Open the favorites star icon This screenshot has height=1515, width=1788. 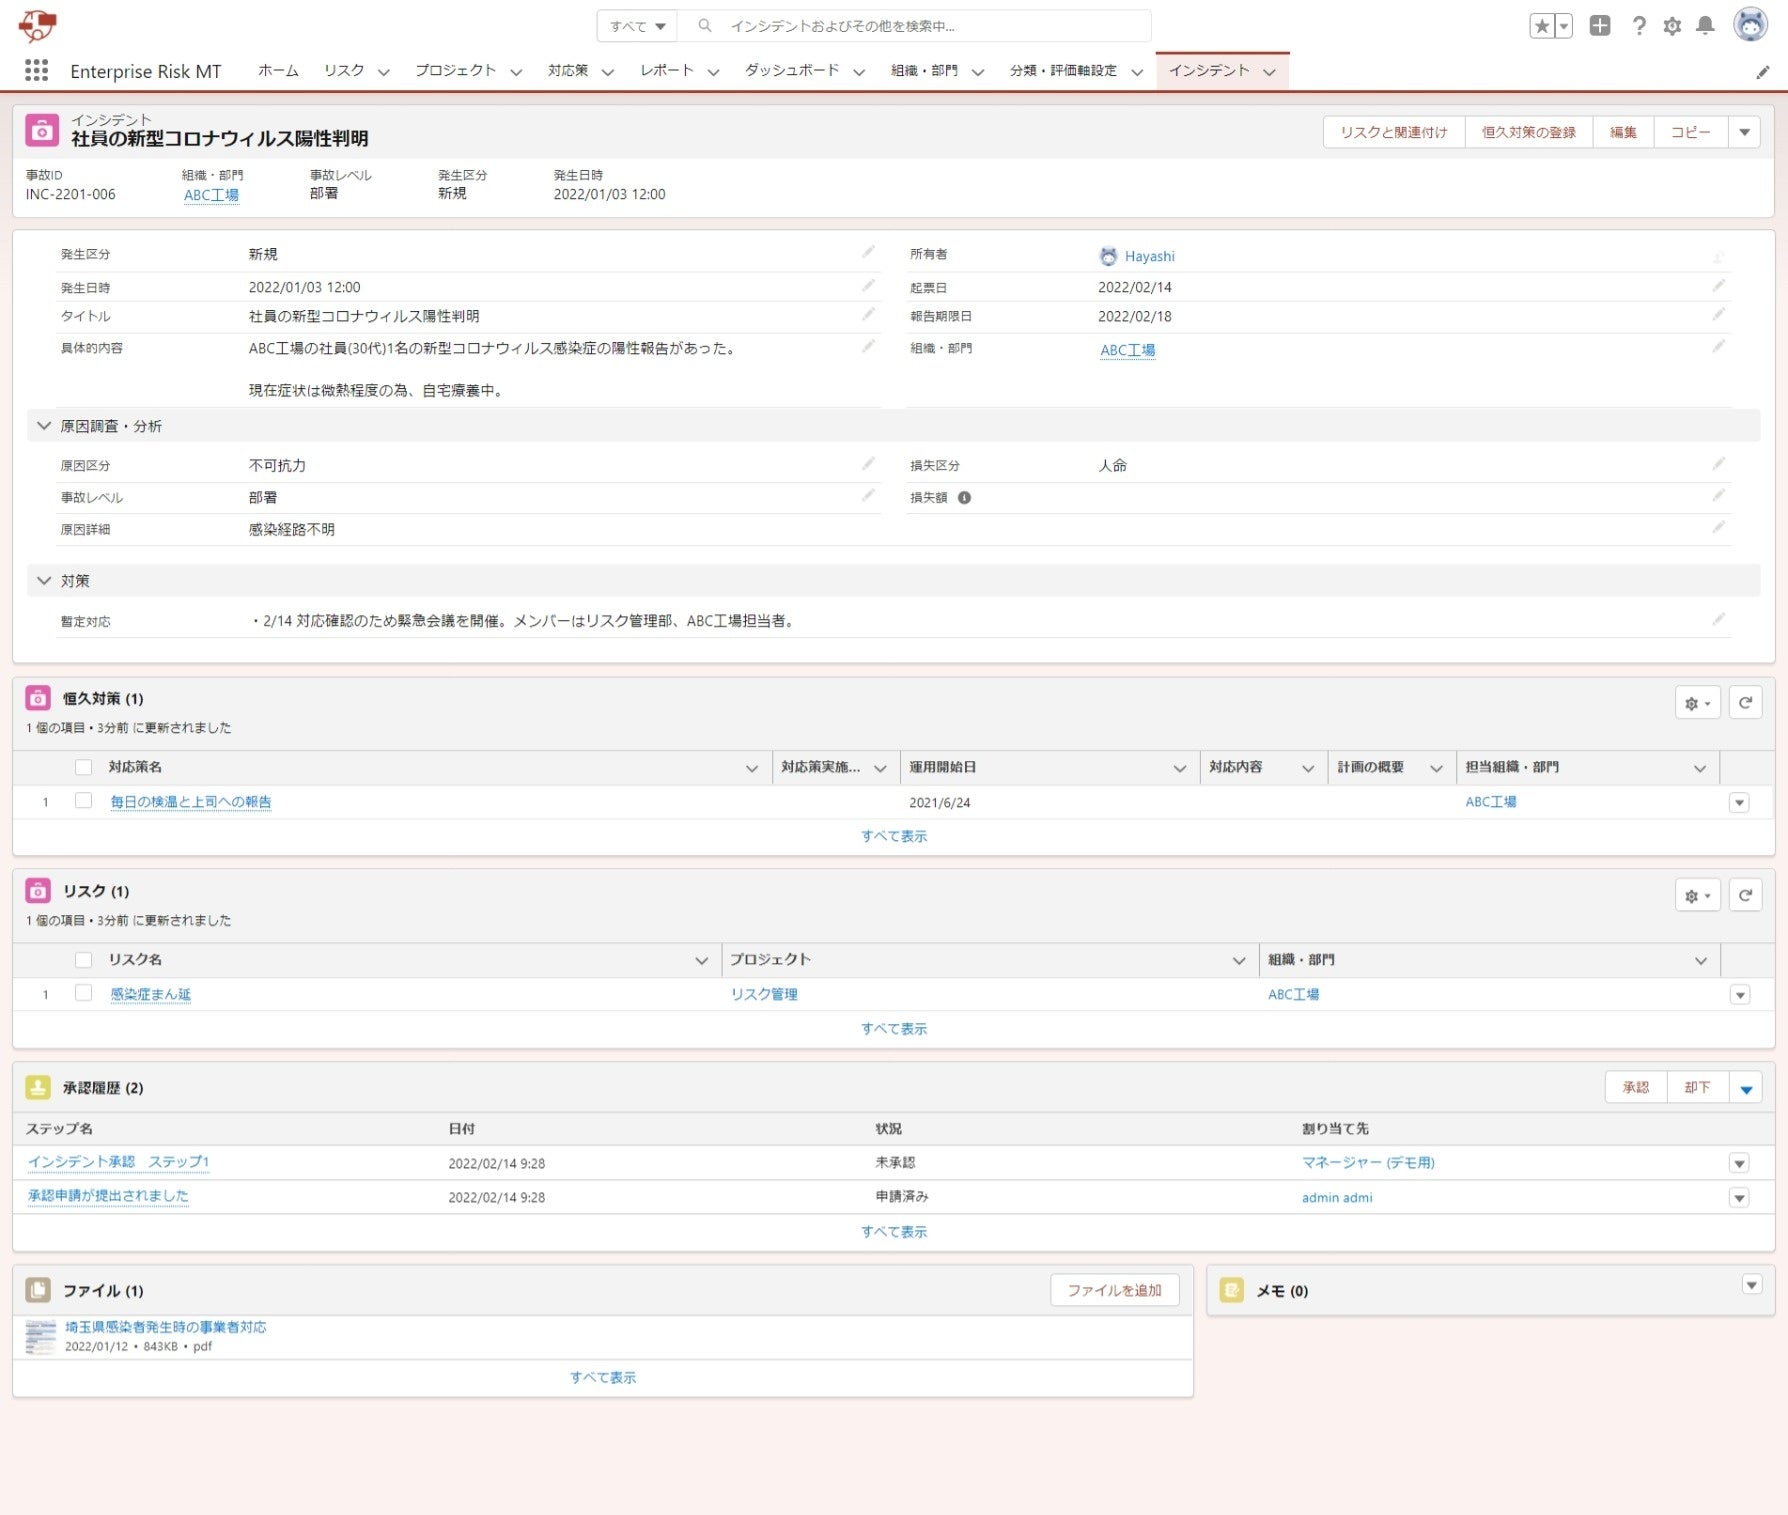pos(1542,26)
